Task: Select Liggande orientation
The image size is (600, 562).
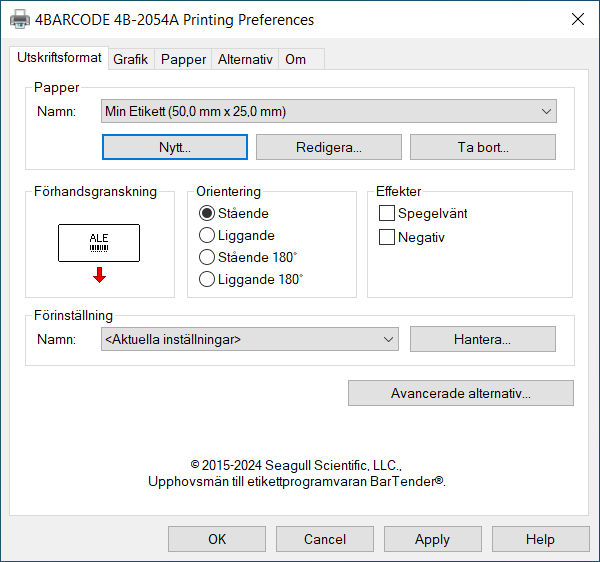Action: point(208,236)
